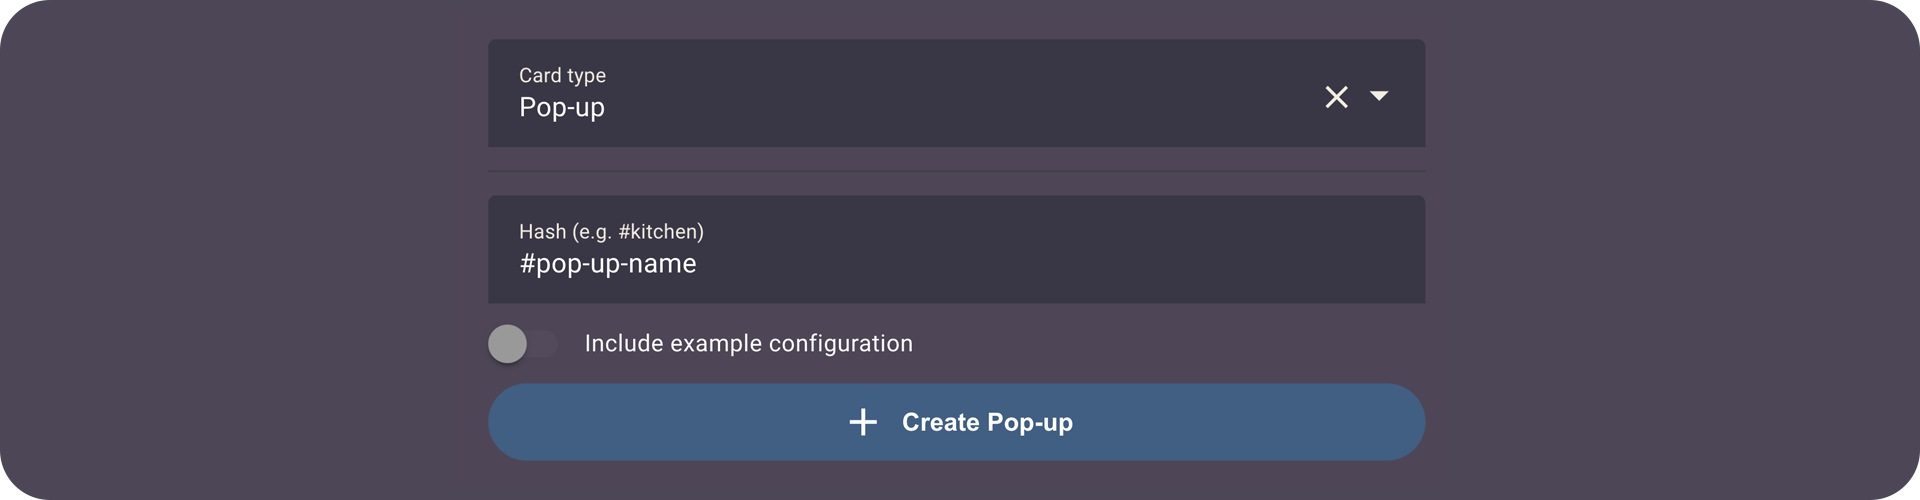The width and height of the screenshot is (1920, 500).
Task: Click the Create Pop-up text label
Action: 987,422
